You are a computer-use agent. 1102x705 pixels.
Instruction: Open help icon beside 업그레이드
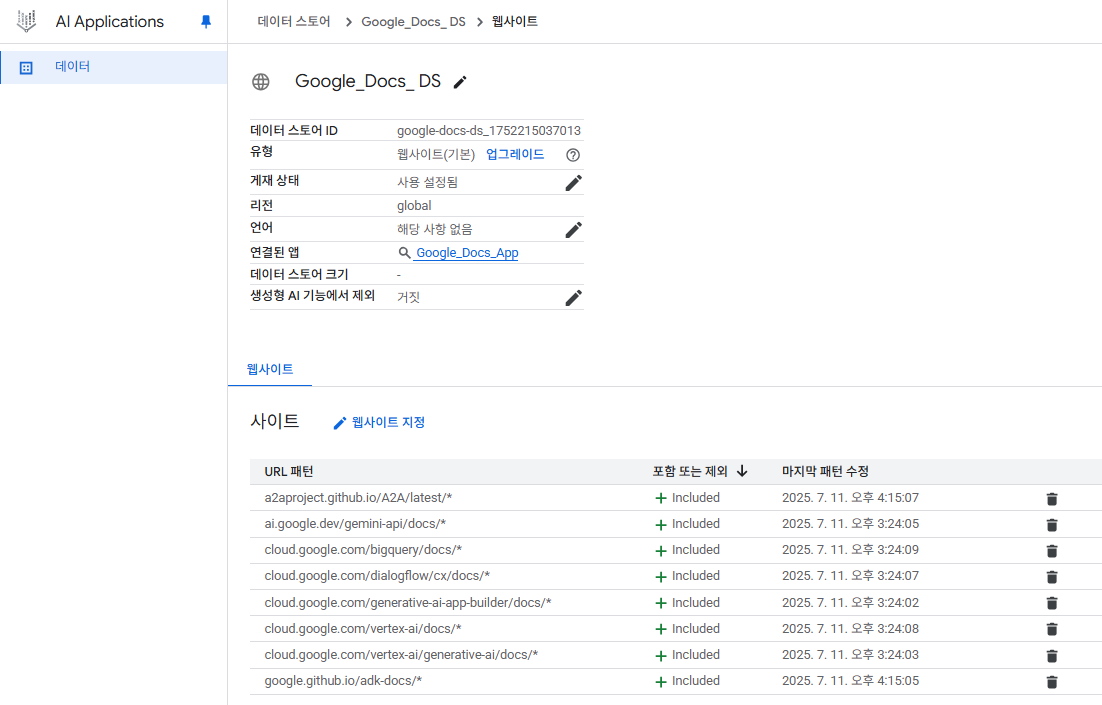[573, 155]
